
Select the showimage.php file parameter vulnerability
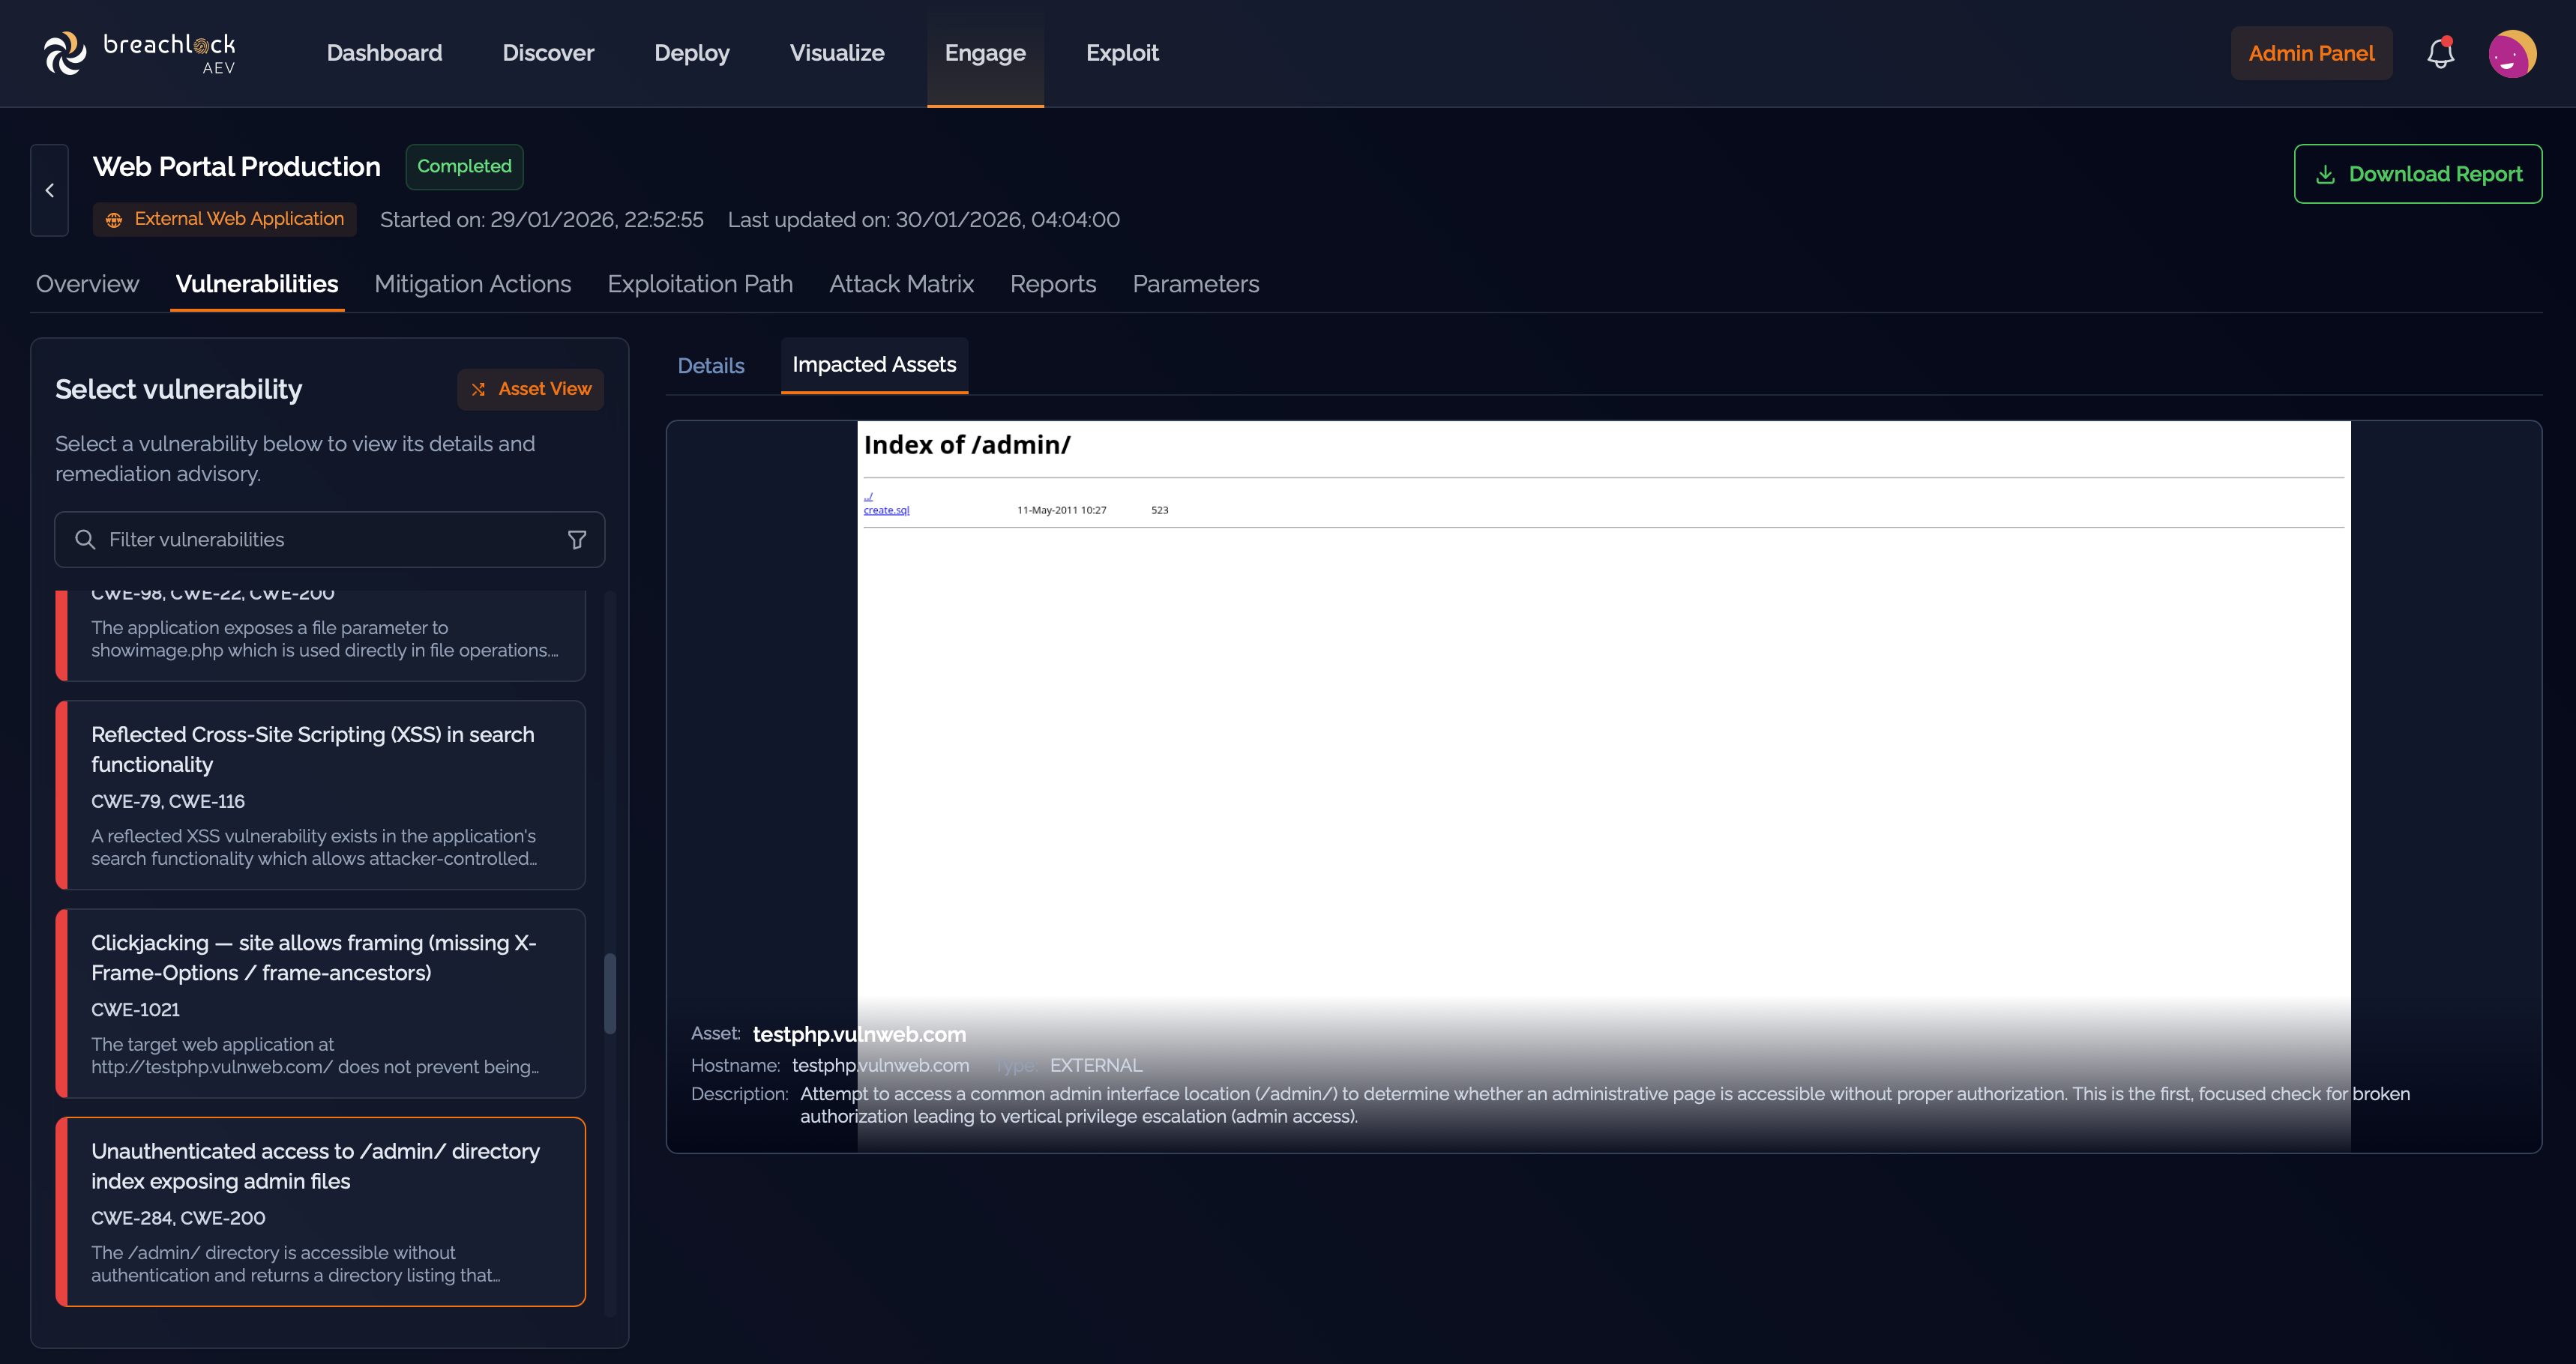(x=321, y=635)
